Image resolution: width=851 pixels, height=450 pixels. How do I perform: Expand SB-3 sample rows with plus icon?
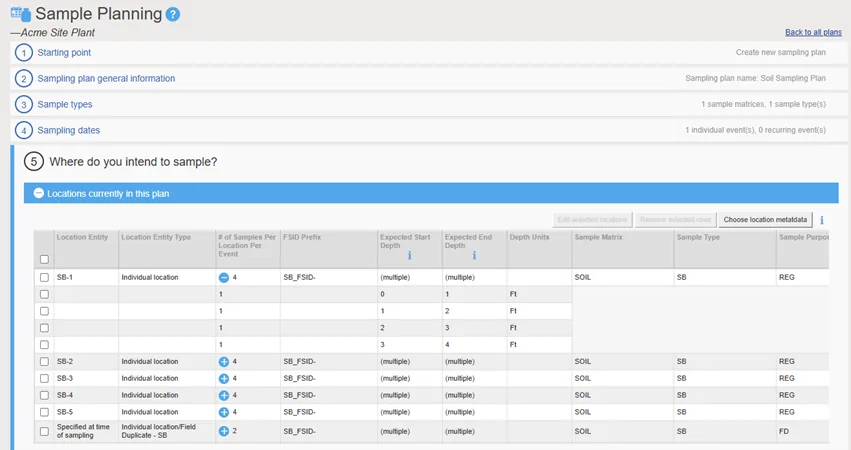[x=224, y=378]
